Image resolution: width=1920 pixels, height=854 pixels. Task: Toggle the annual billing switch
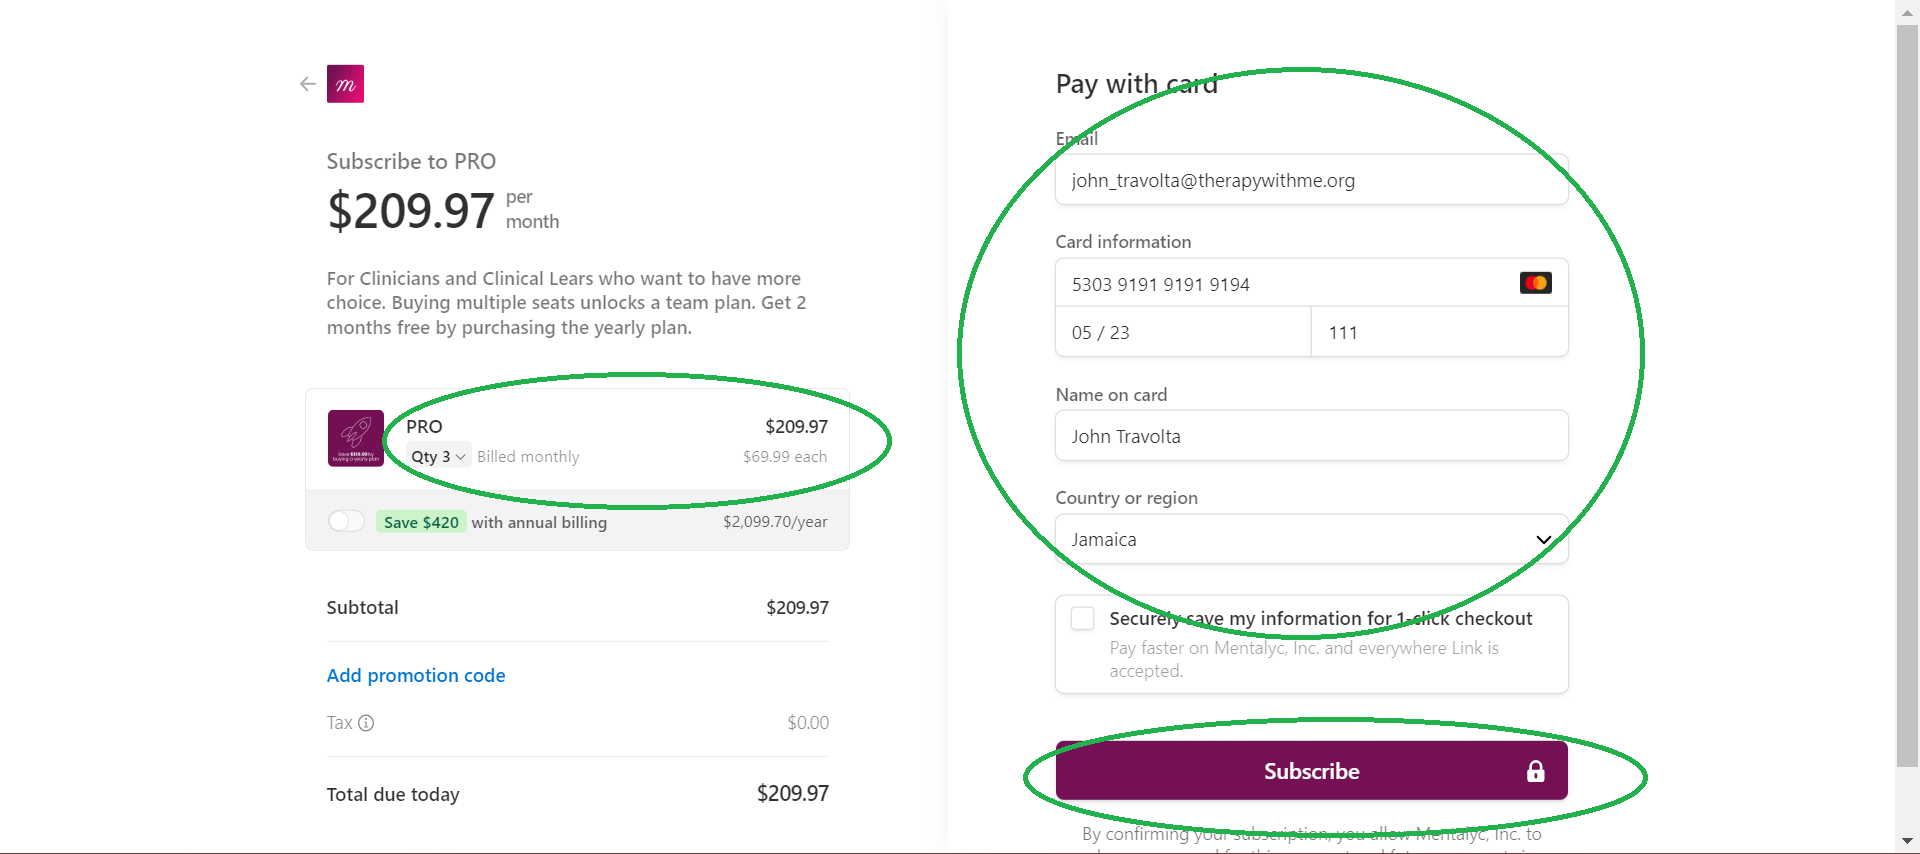[346, 521]
